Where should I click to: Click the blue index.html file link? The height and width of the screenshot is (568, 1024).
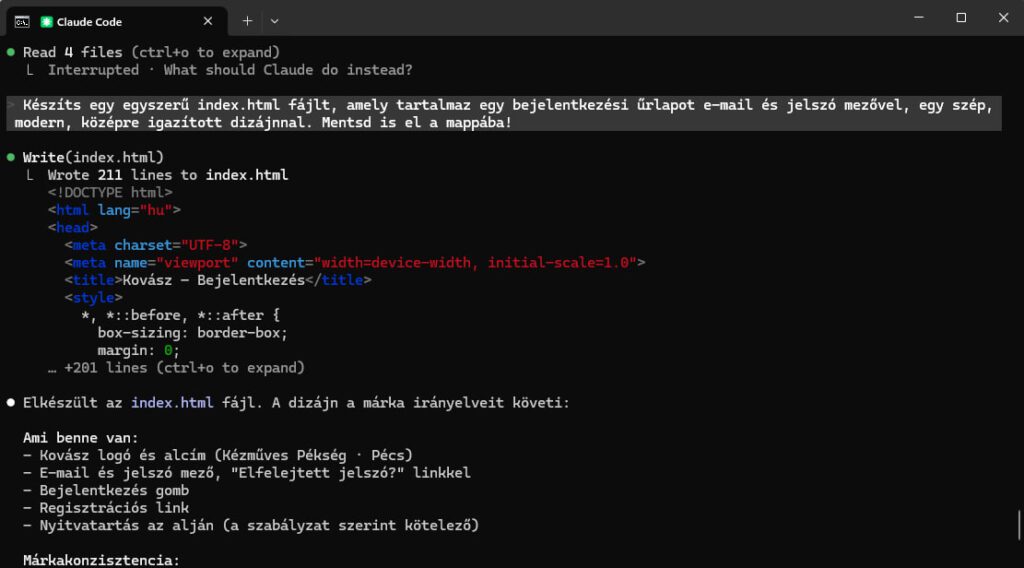[171, 403]
